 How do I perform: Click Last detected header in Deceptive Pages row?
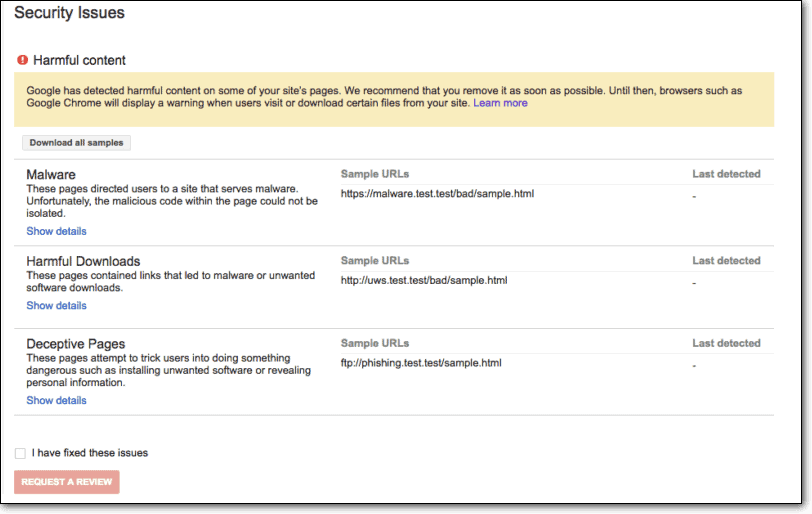click(x=726, y=343)
